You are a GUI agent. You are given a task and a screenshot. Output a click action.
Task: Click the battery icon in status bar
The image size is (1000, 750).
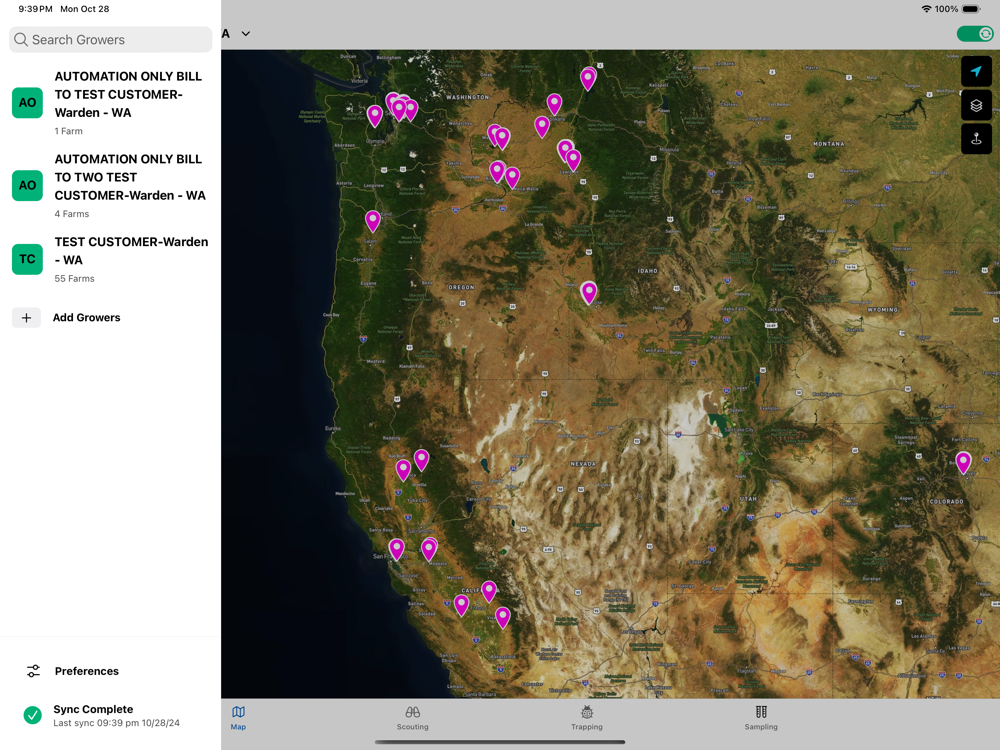(x=971, y=9)
